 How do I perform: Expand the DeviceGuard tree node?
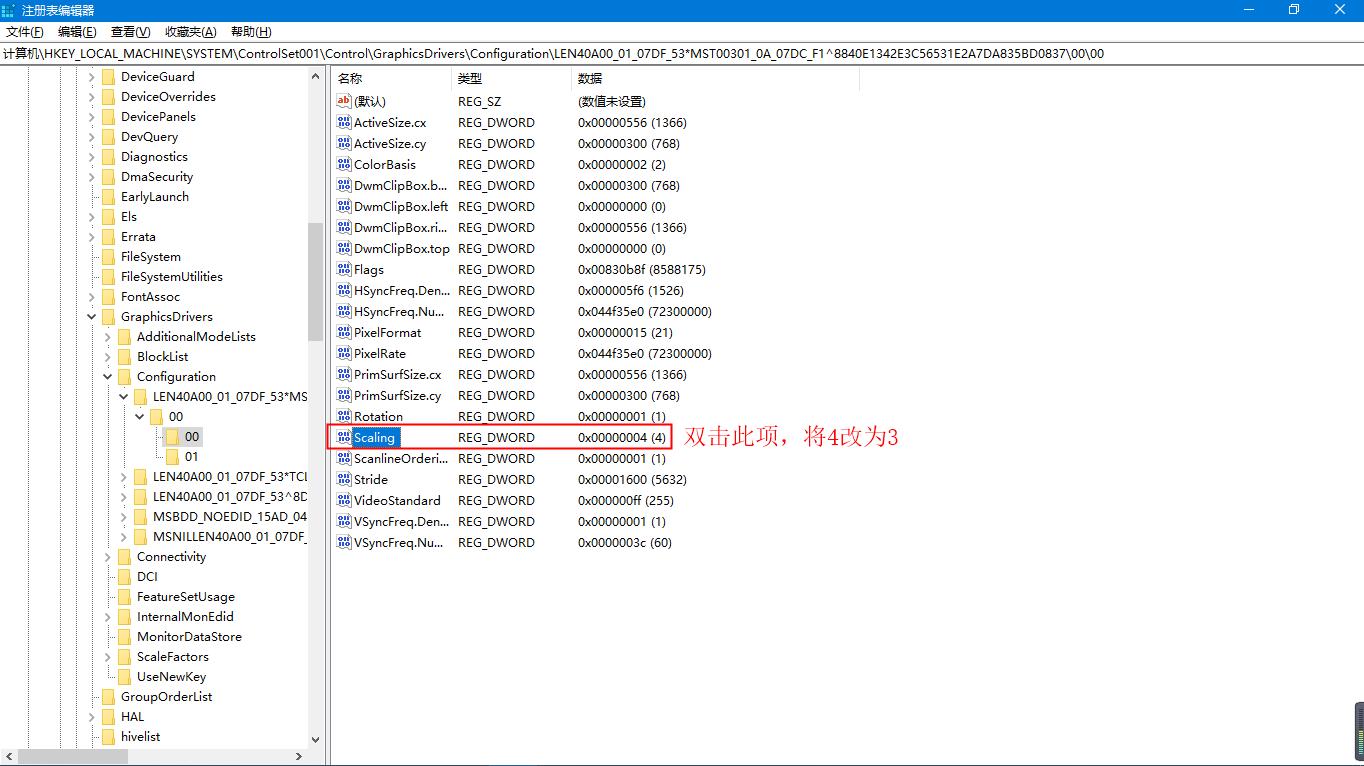coord(92,77)
